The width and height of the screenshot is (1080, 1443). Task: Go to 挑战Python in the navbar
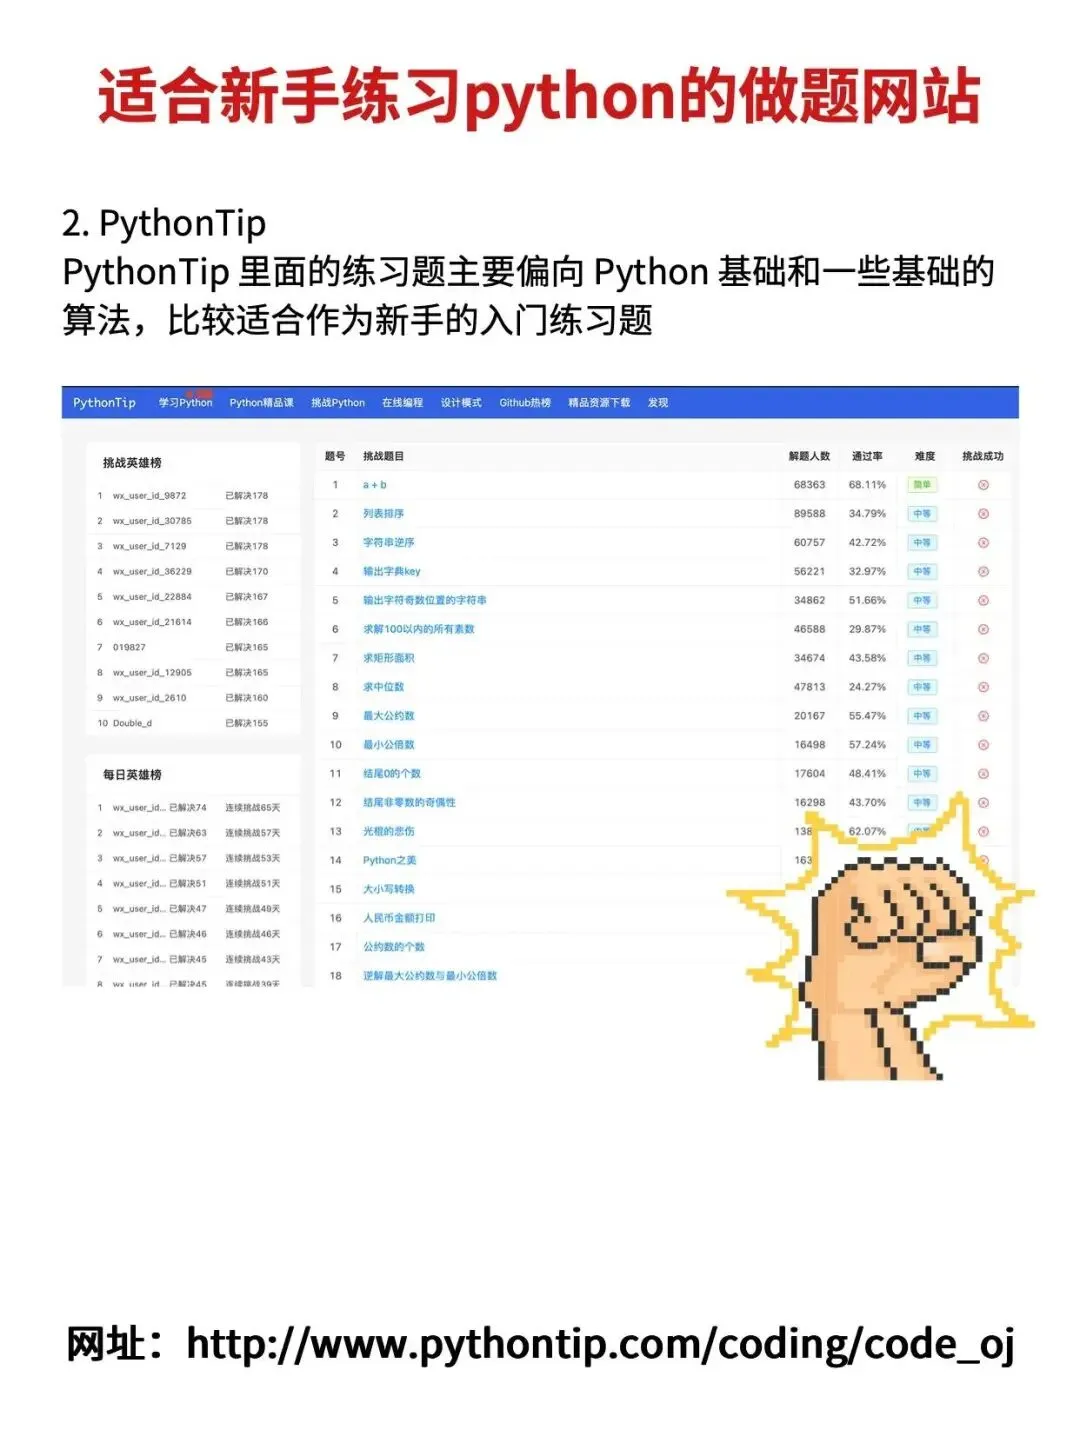click(338, 403)
